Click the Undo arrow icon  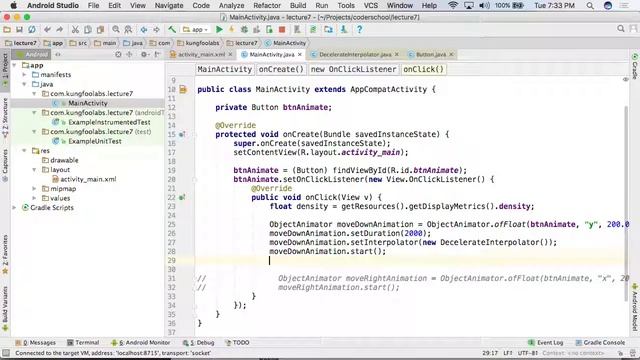pyautogui.click(x=48, y=29)
